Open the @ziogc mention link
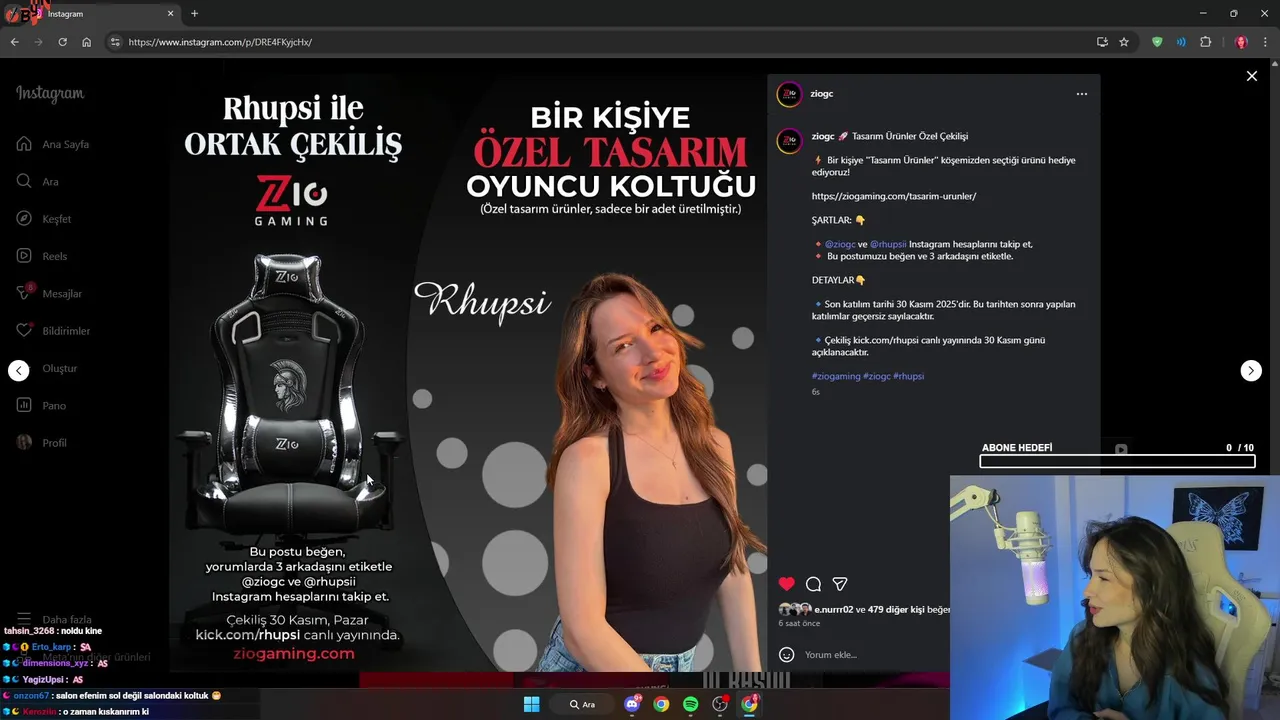This screenshot has height=720, width=1280. point(840,244)
